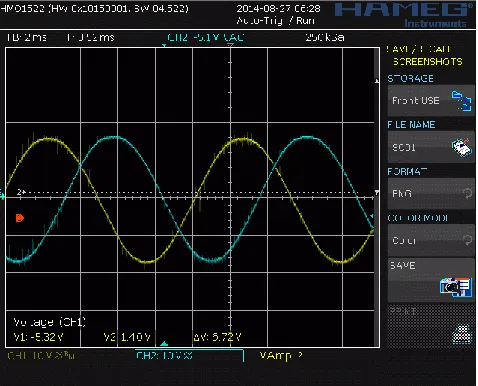Viewport: 478px width, 386px height.
Task: Click the rotate arrow beside PNG format
Action: click(468, 193)
